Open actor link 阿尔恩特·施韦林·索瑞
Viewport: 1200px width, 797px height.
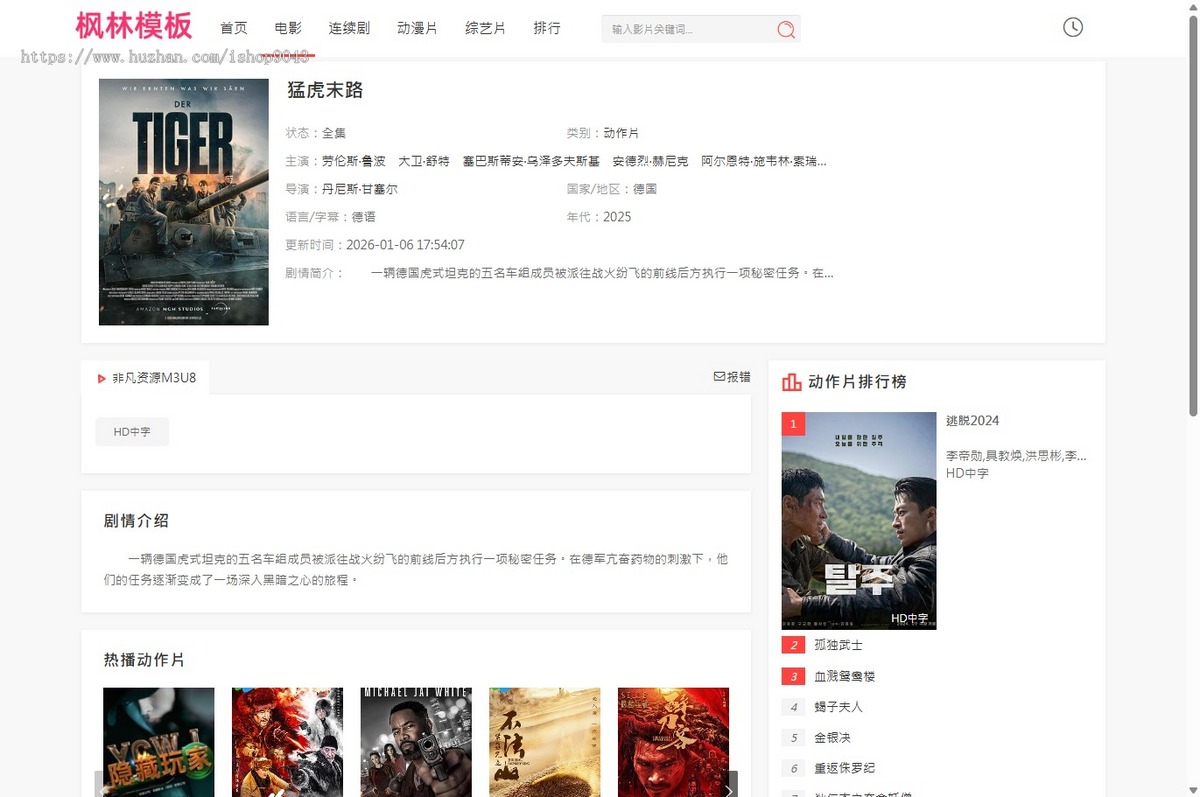coord(764,161)
